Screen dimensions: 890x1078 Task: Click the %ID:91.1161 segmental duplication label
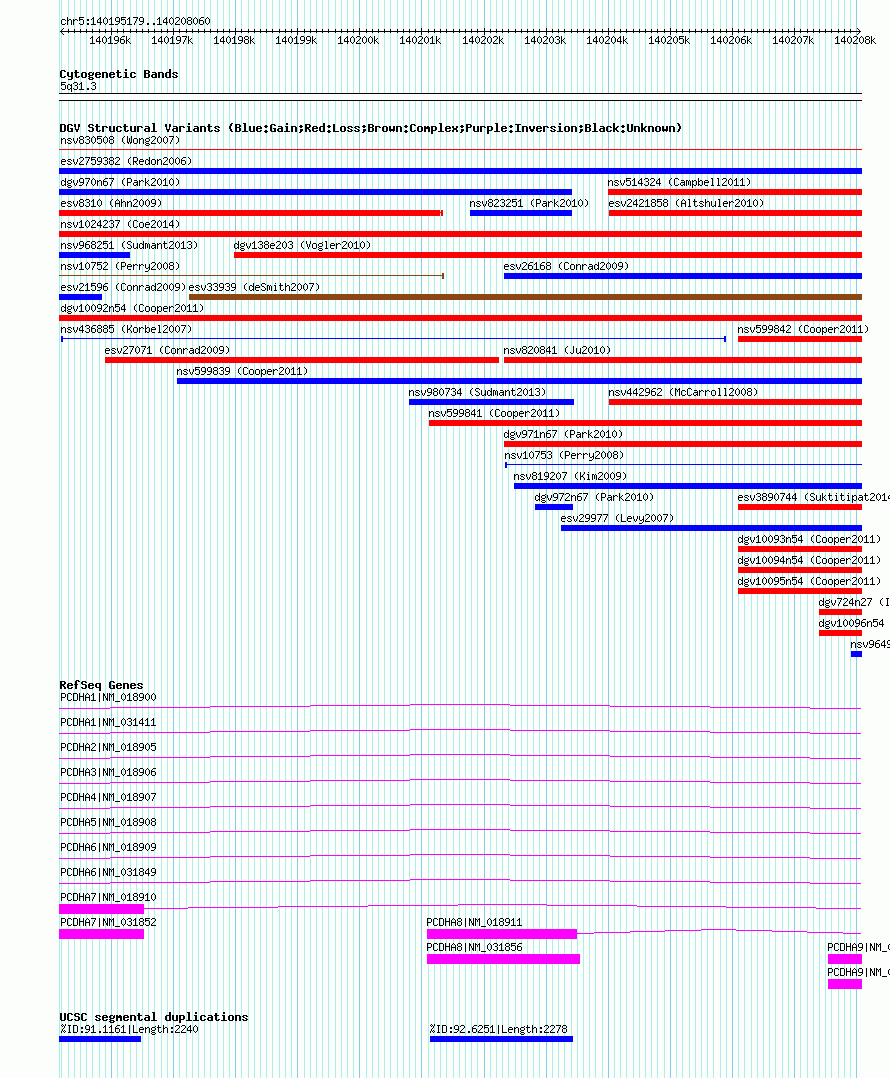pyautogui.click(x=129, y=1029)
